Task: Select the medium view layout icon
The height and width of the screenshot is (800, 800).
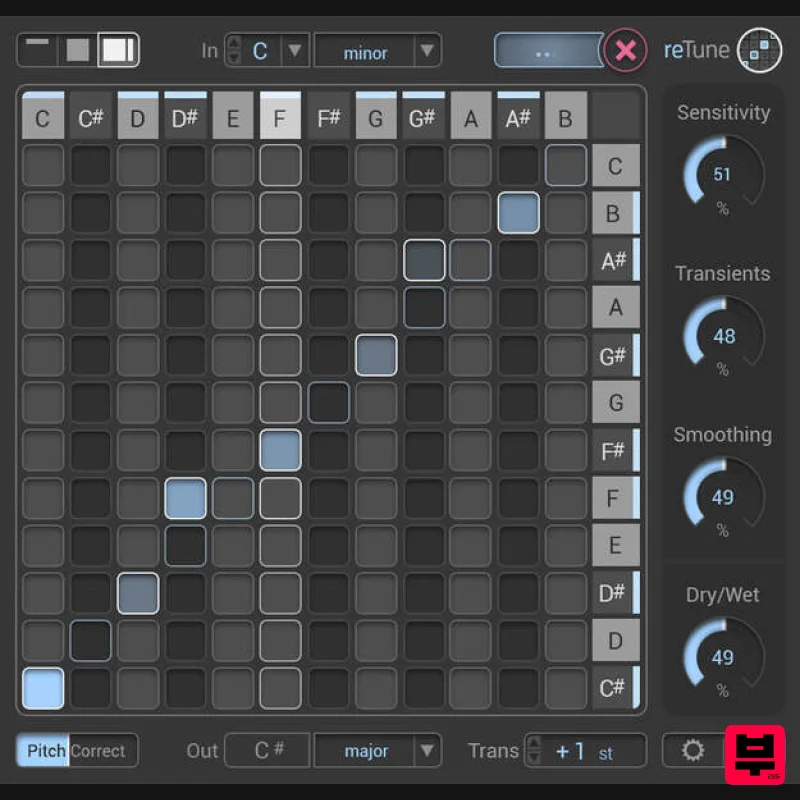Action: 76,48
